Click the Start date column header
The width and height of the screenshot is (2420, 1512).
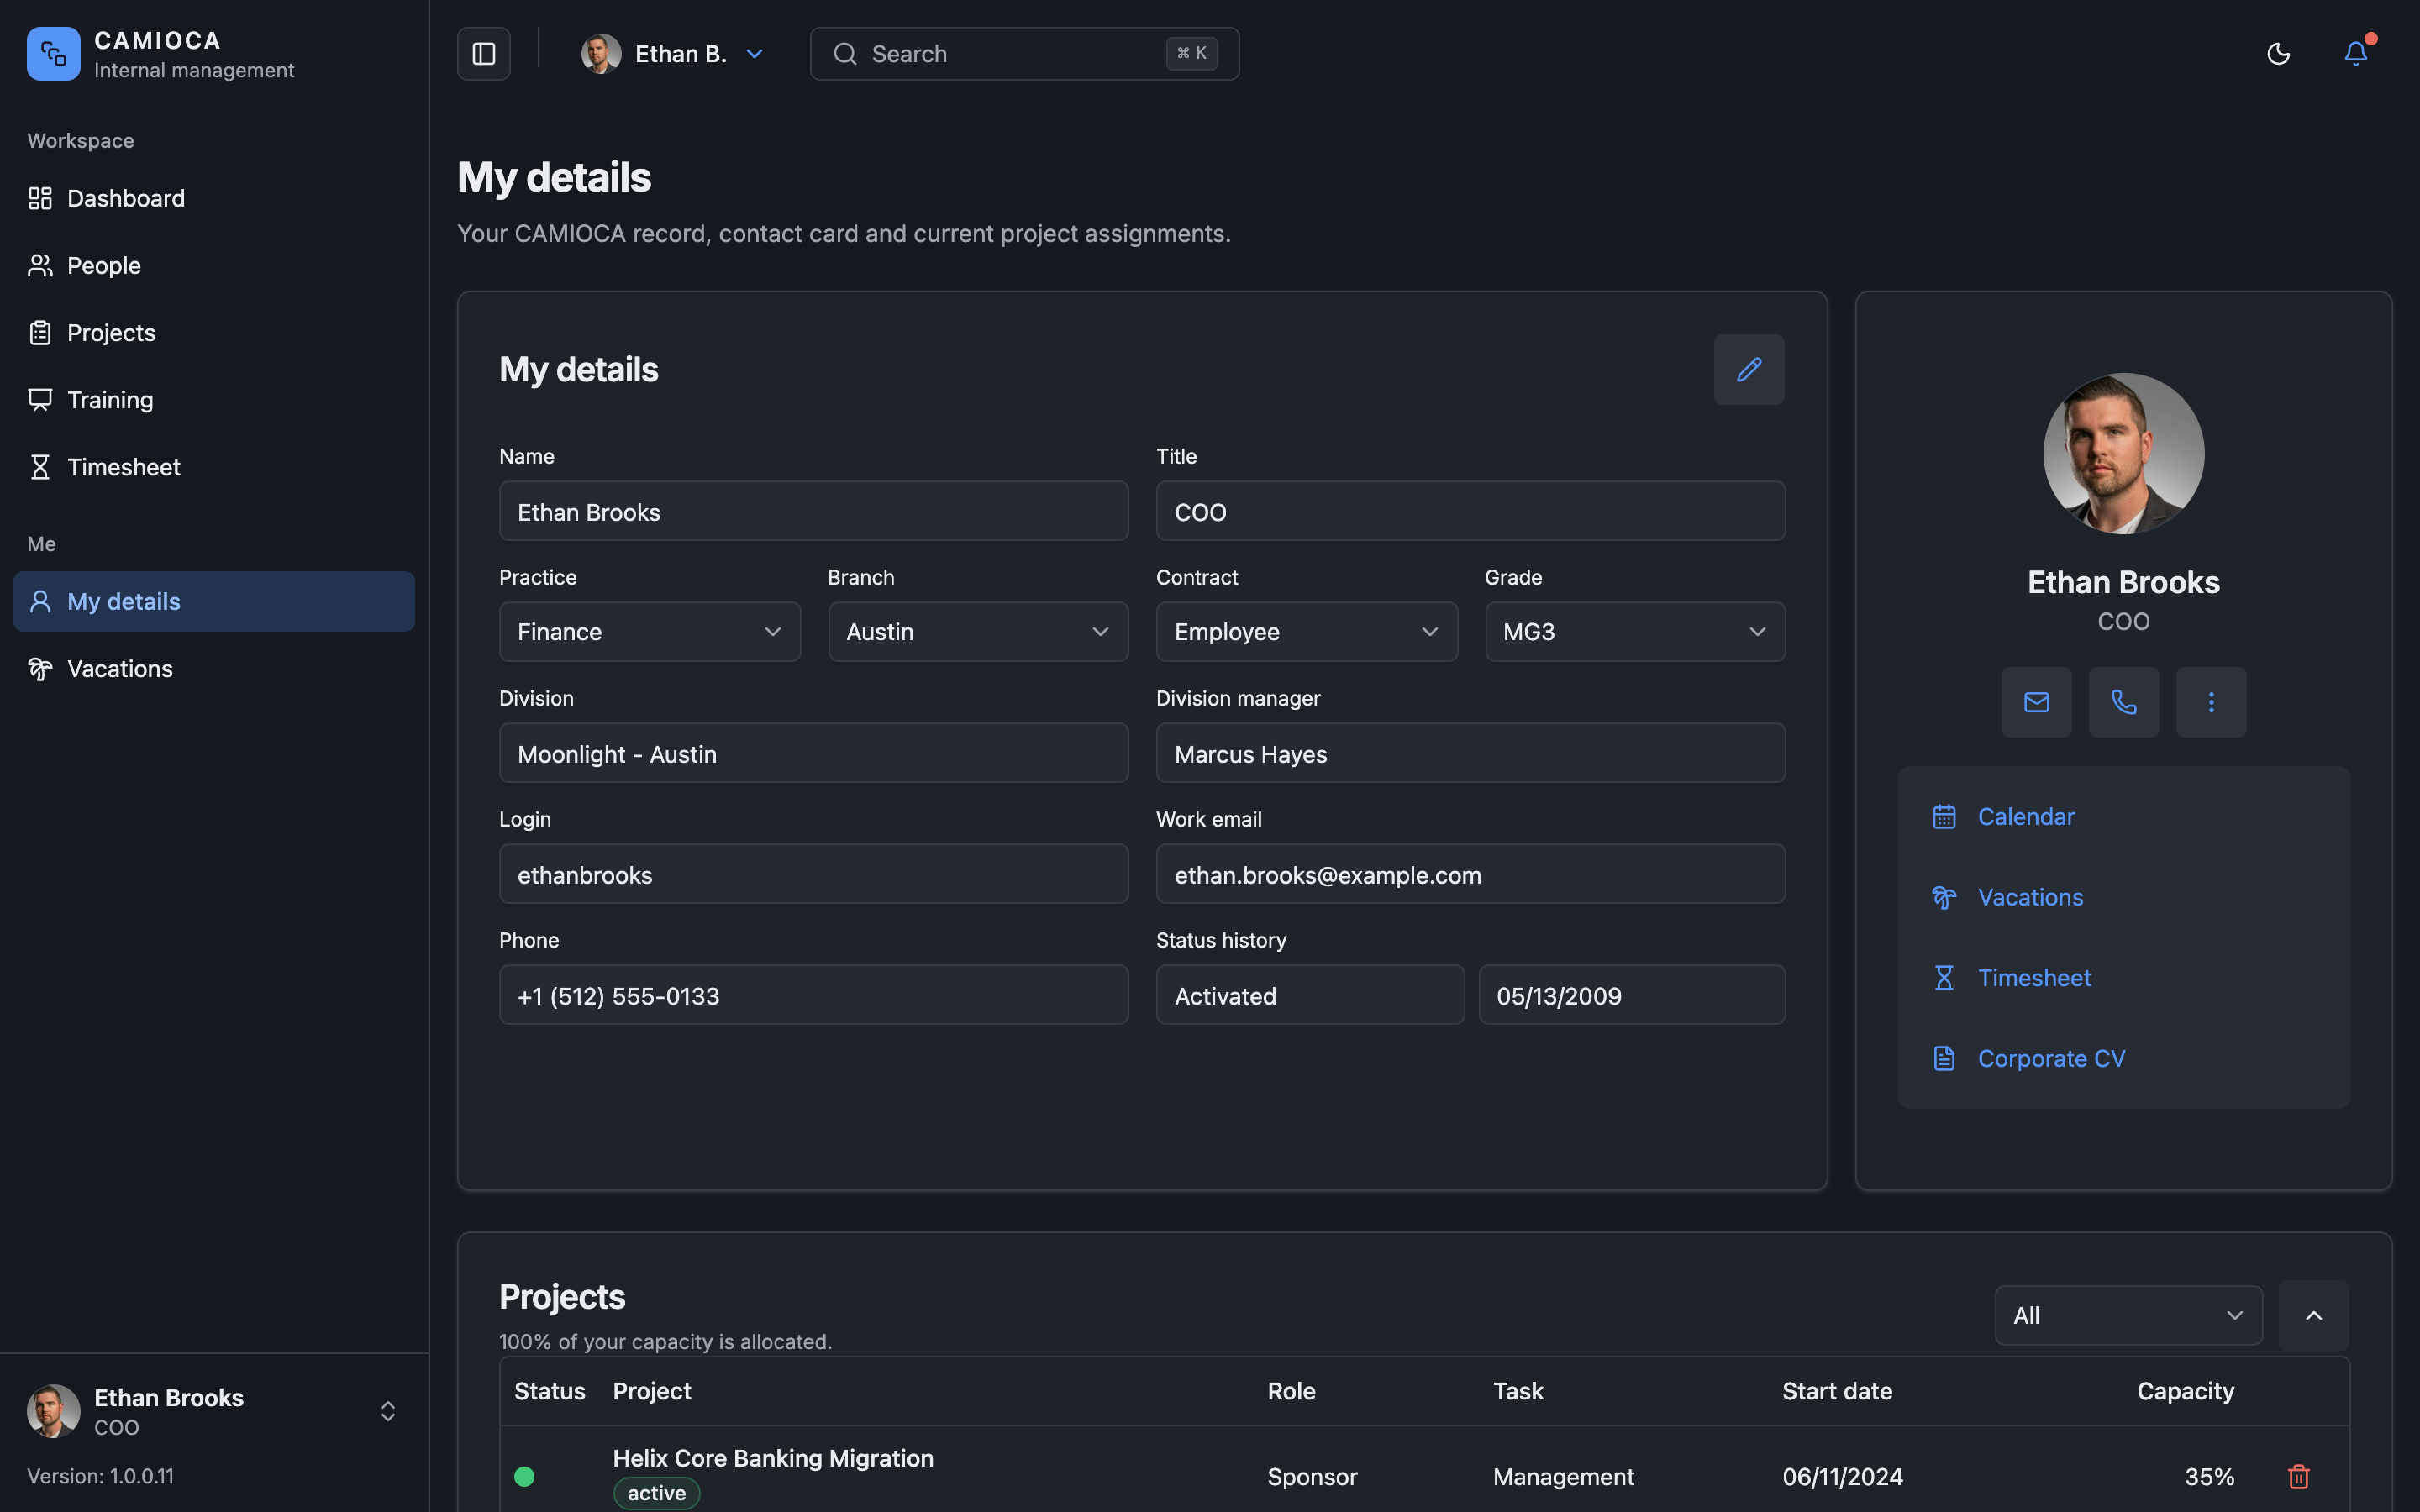click(1837, 1391)
